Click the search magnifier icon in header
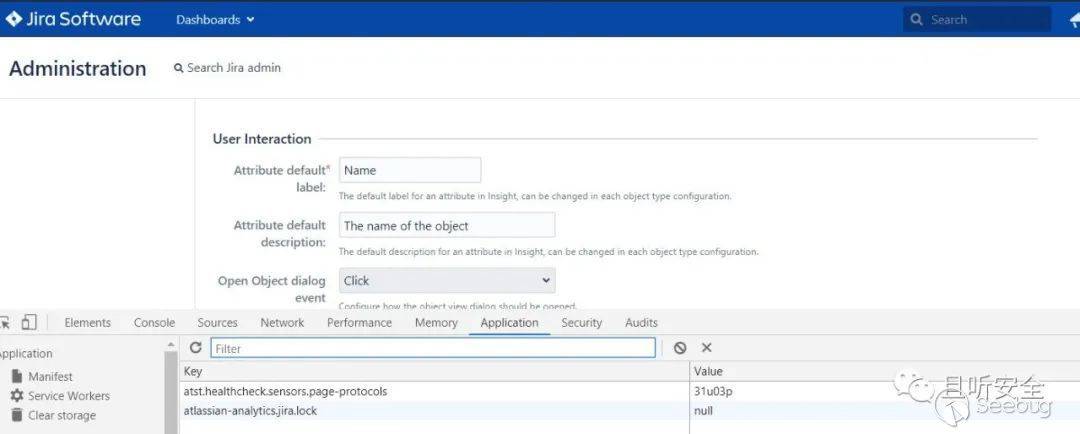The image size is (1080, 434). 917,20
